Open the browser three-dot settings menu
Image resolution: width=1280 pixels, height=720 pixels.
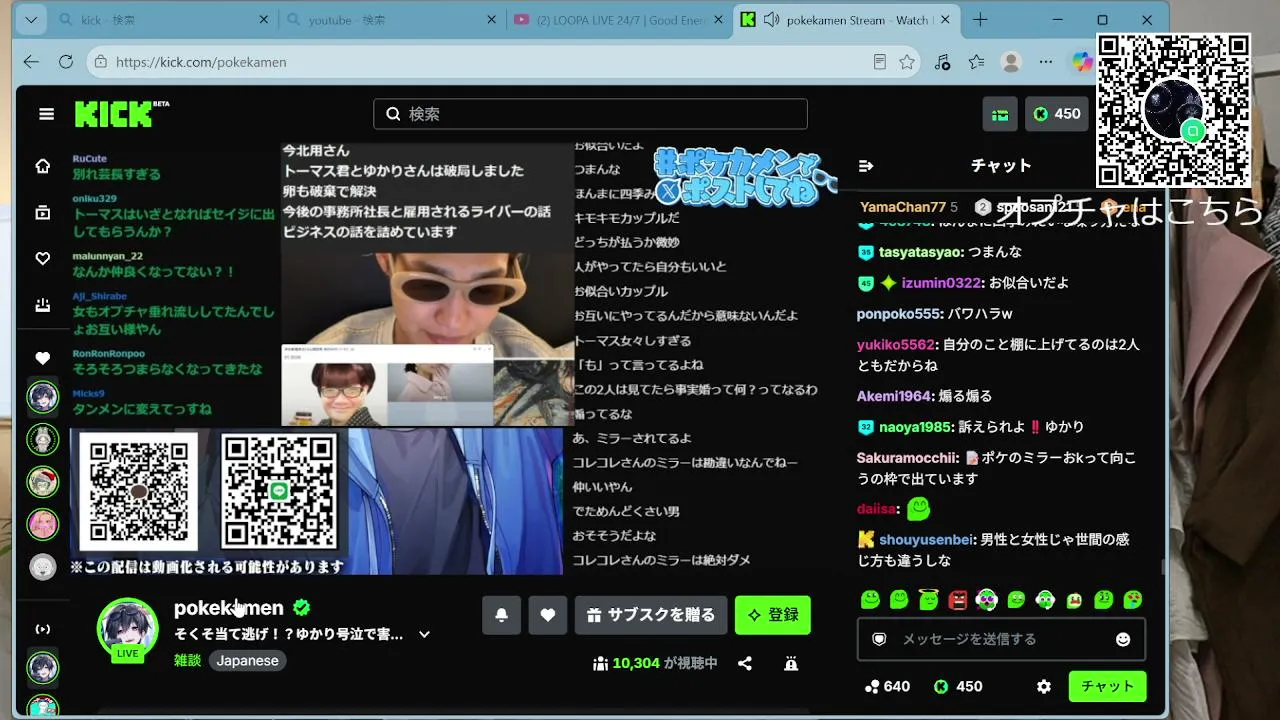click(1046, 62)
